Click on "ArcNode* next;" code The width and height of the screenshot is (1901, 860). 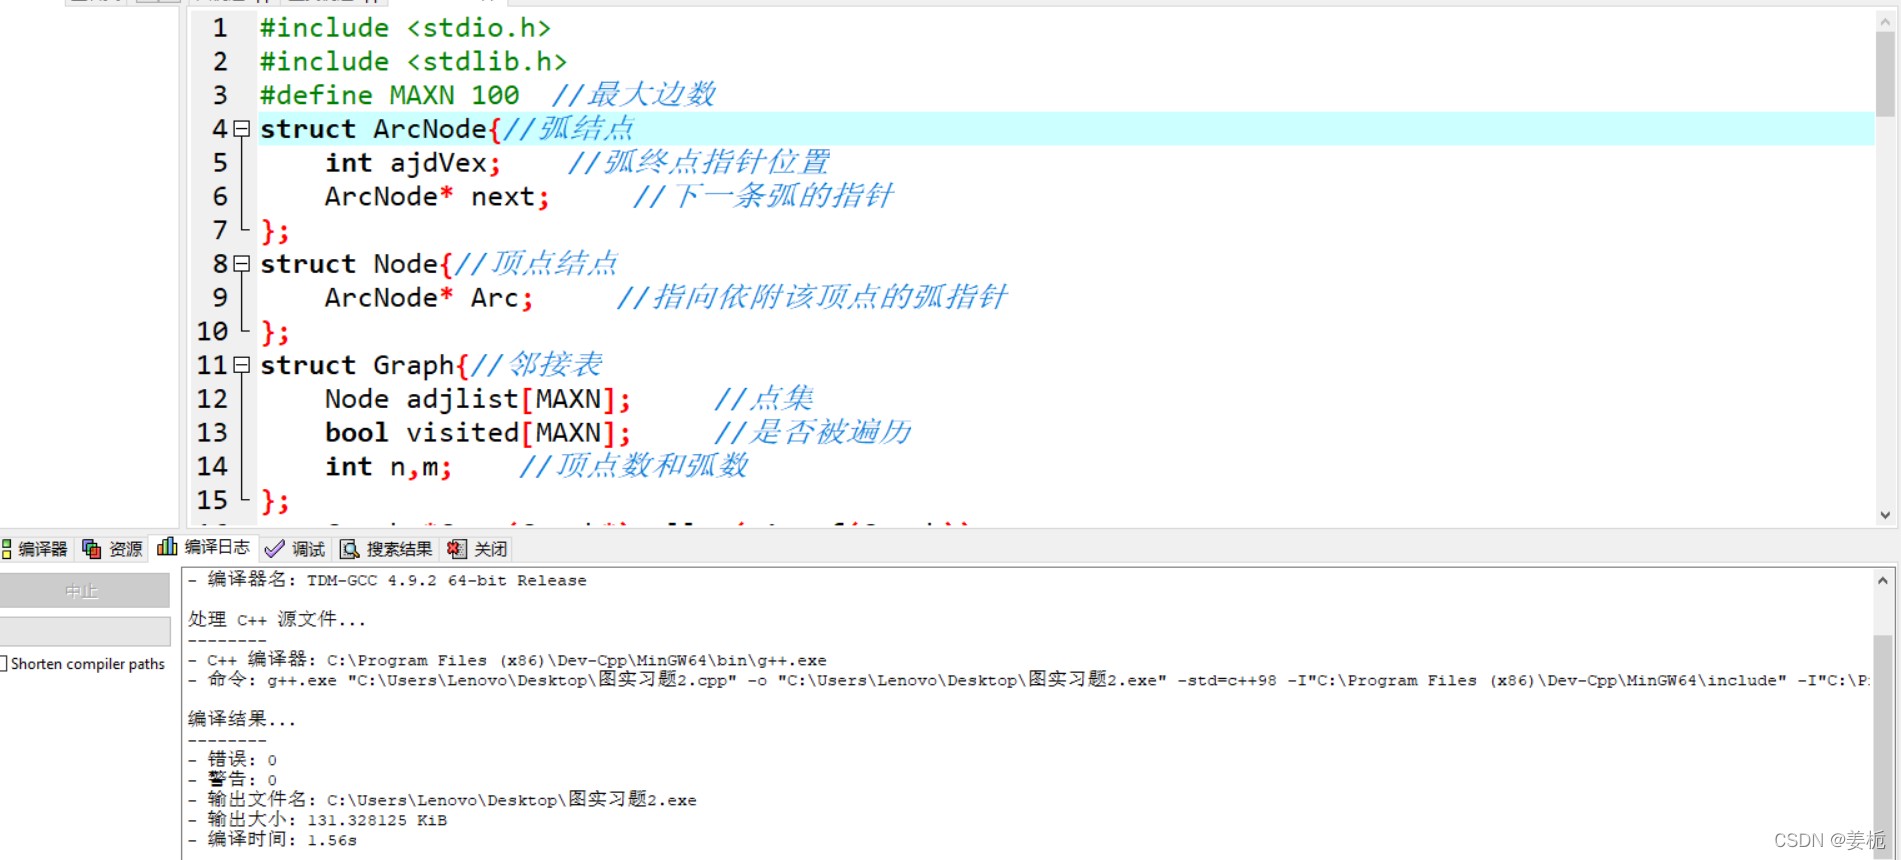pos(437,197)
